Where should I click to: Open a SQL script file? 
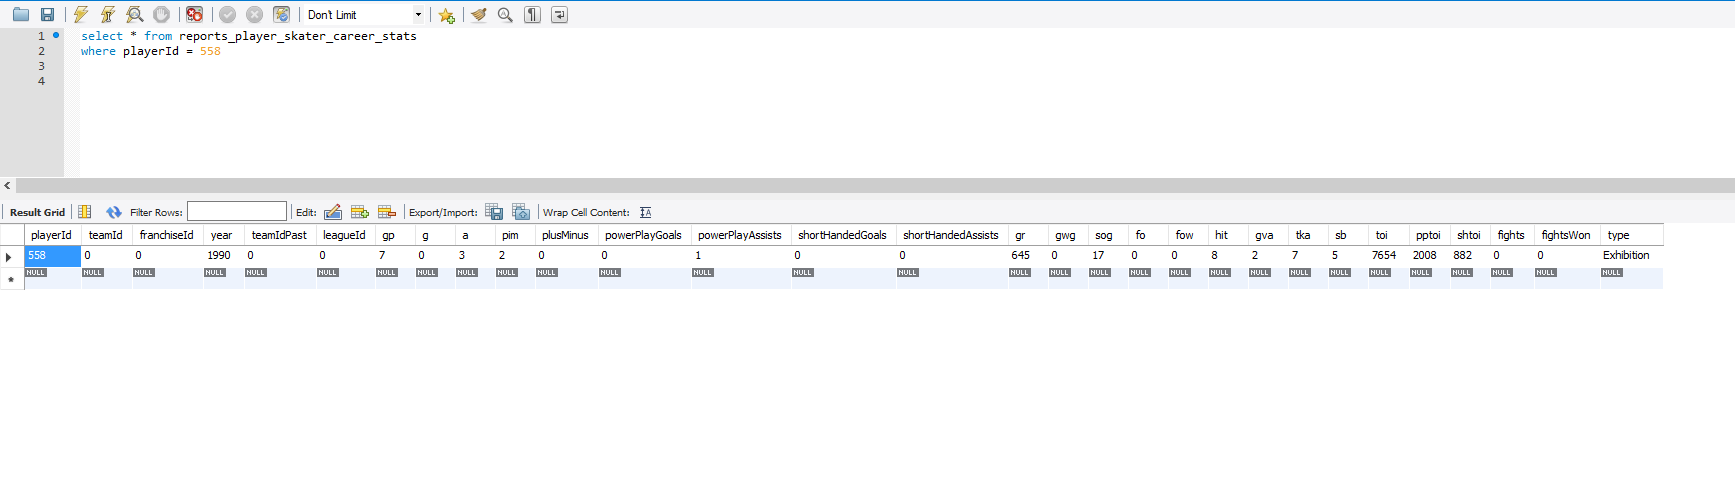[20, 15]
